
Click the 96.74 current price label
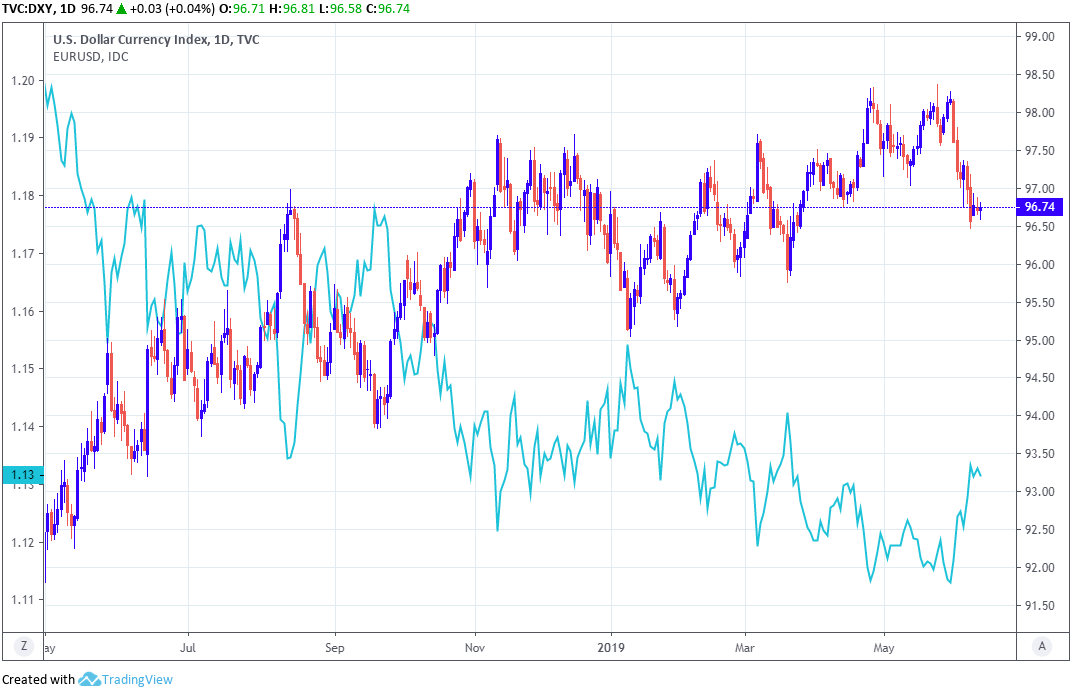pyautogui.click(x=1034, y=207)
